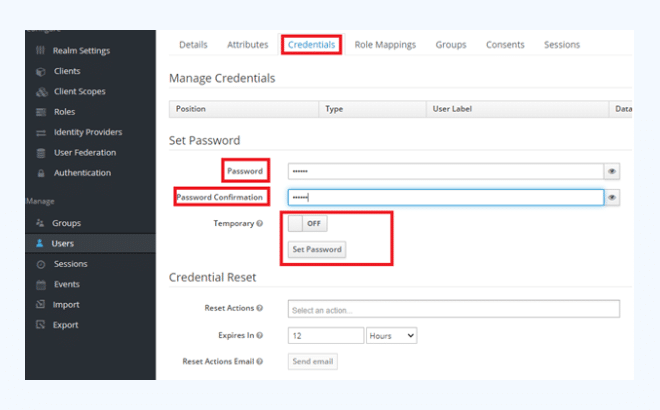Viewport: 660px width, 410px height.
Task: Click the Send email button
Action: click(312, 361)
